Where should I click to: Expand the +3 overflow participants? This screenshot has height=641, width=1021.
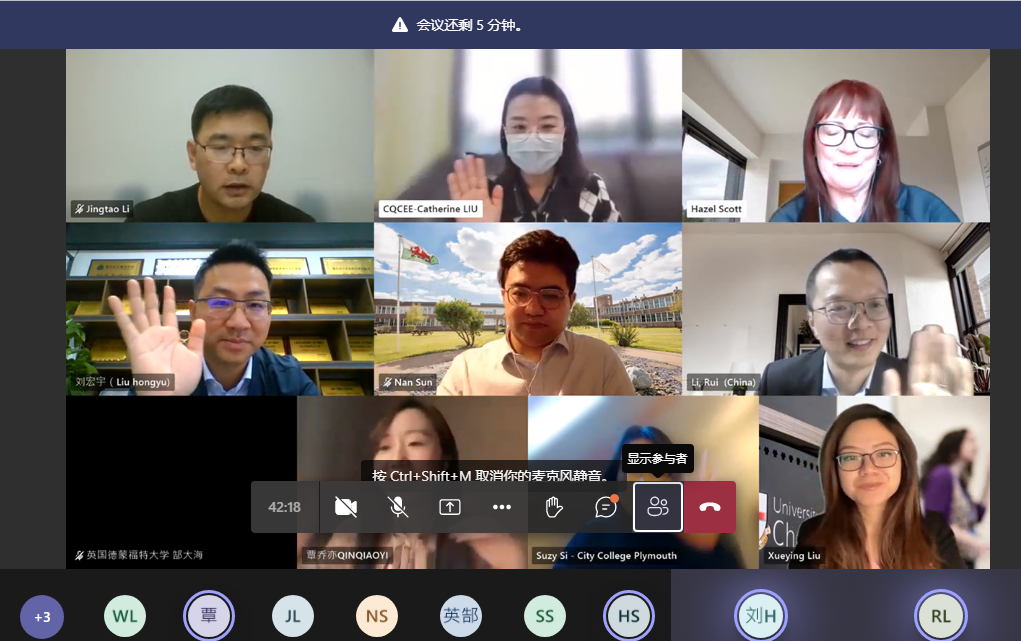[42, 617]
